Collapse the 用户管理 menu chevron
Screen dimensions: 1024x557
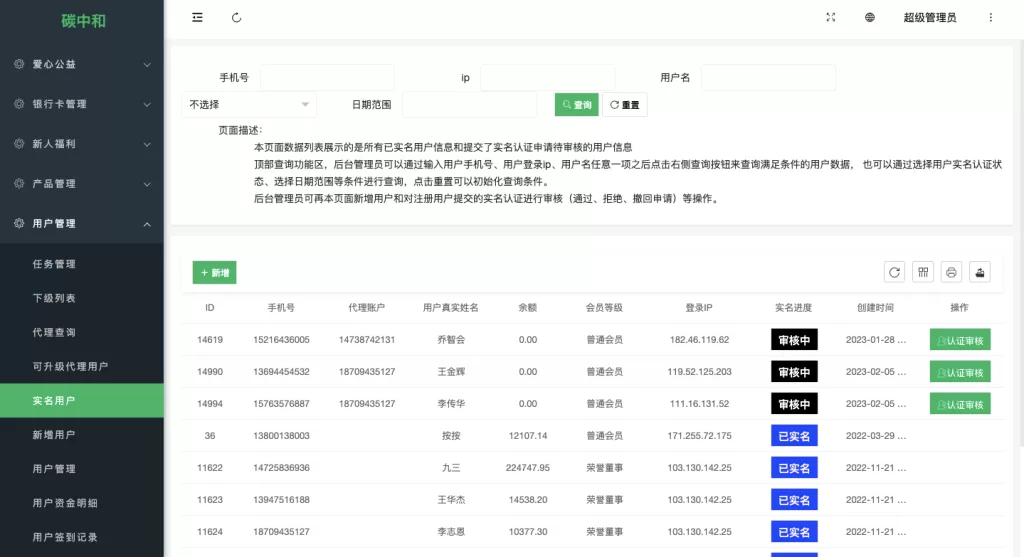pyautogui.click(x=147, y=224)
